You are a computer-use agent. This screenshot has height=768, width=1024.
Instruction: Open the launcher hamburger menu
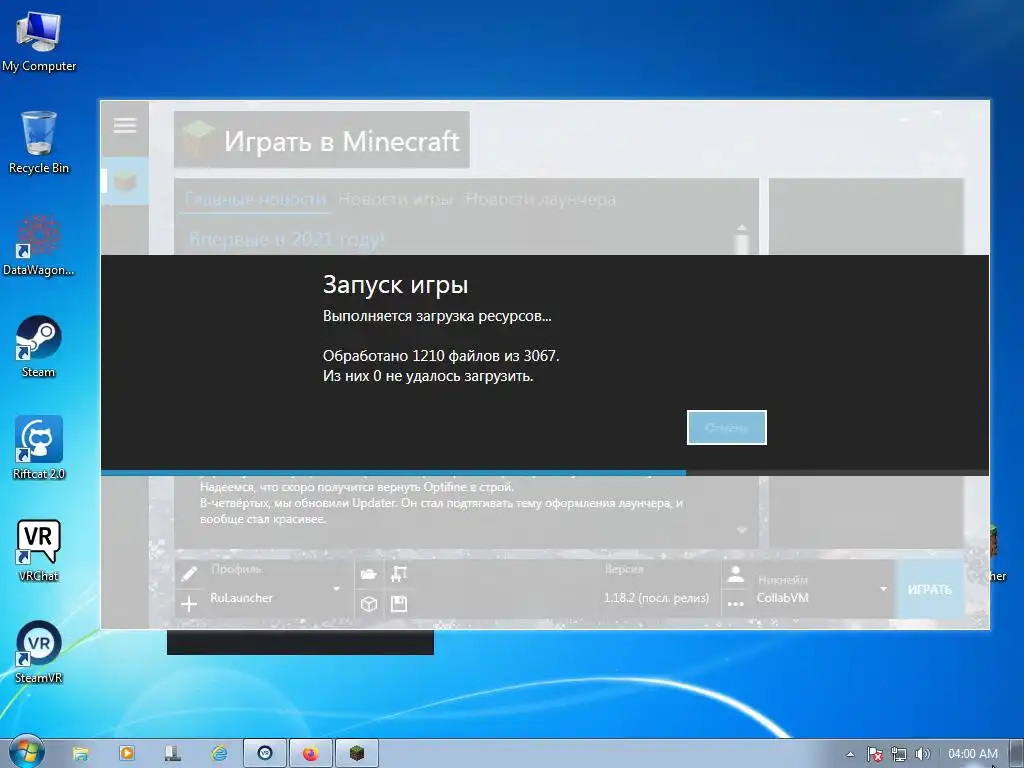[125, 125]
